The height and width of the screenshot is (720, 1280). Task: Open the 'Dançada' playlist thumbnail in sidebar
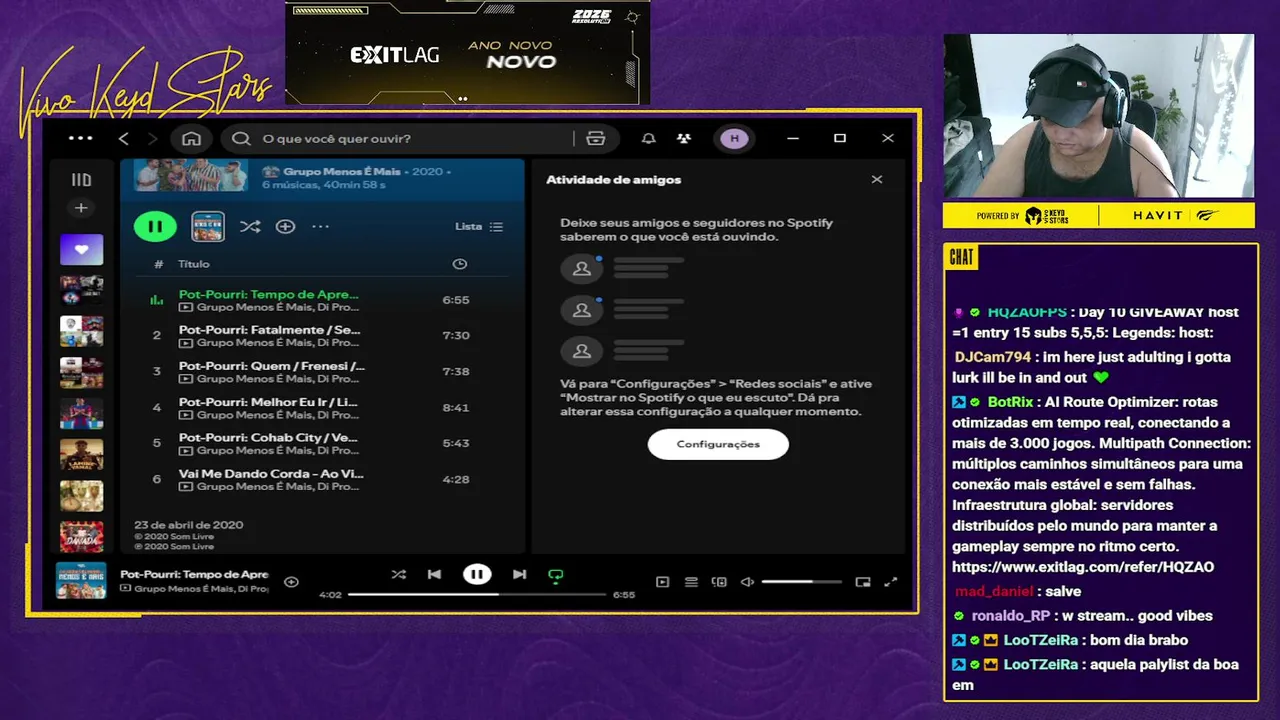pos(81,537)
